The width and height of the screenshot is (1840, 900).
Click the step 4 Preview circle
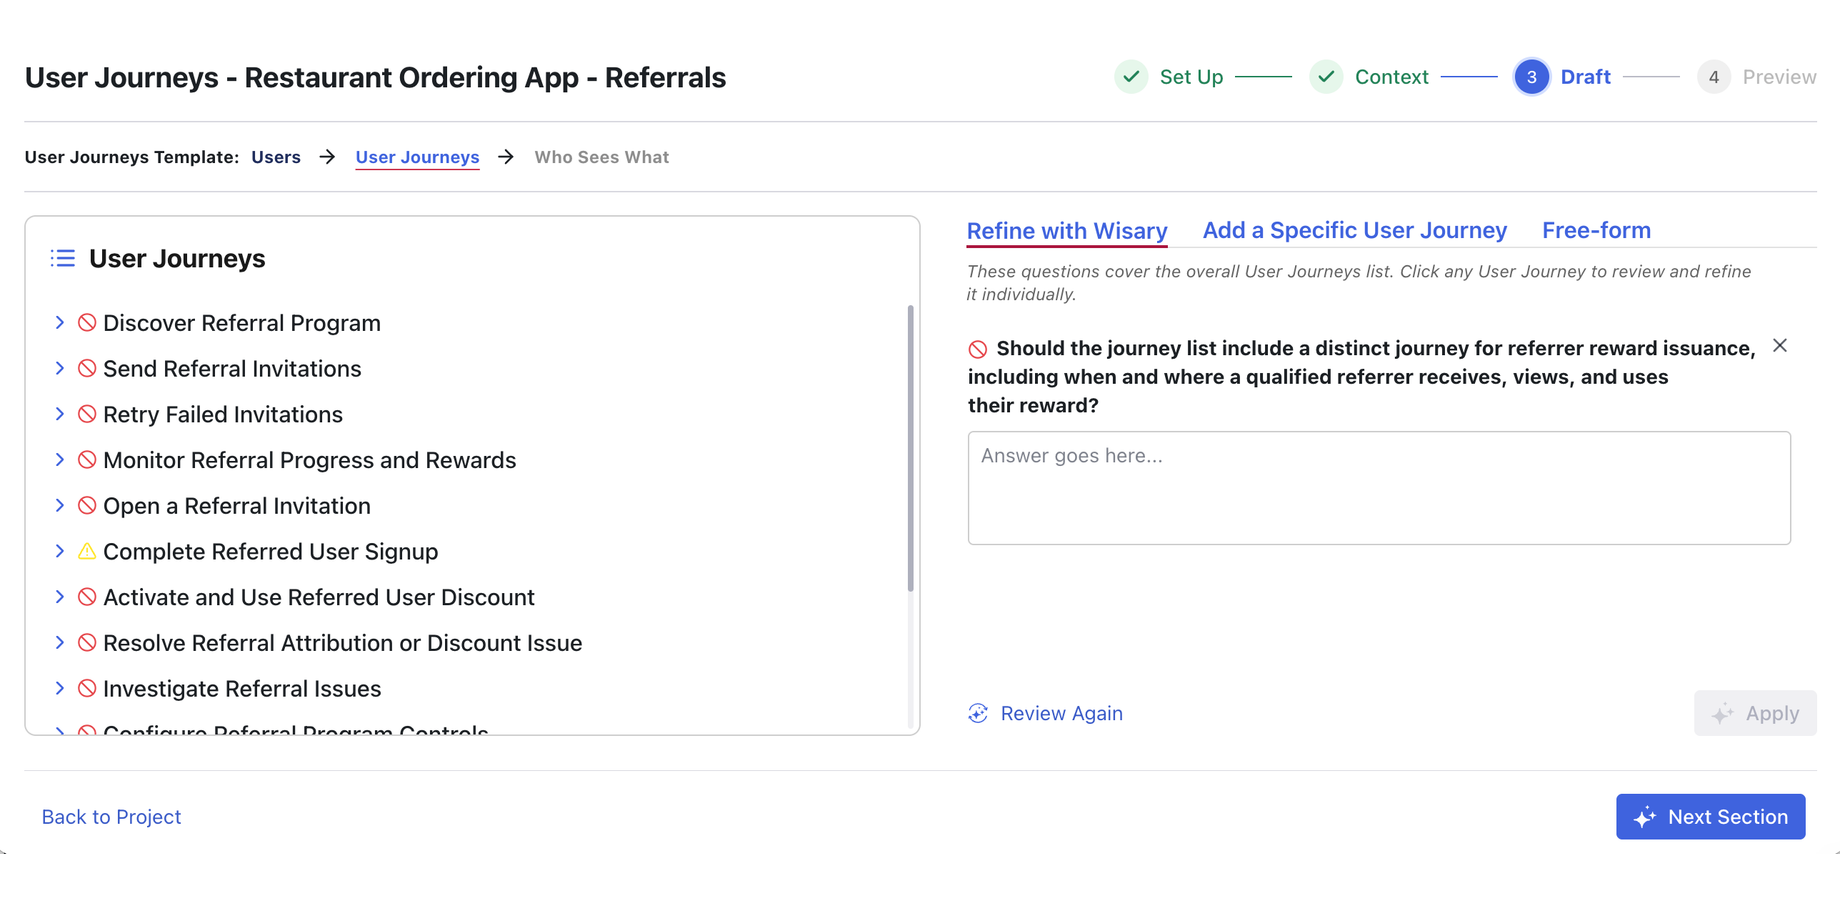(x=1714, y=77)
